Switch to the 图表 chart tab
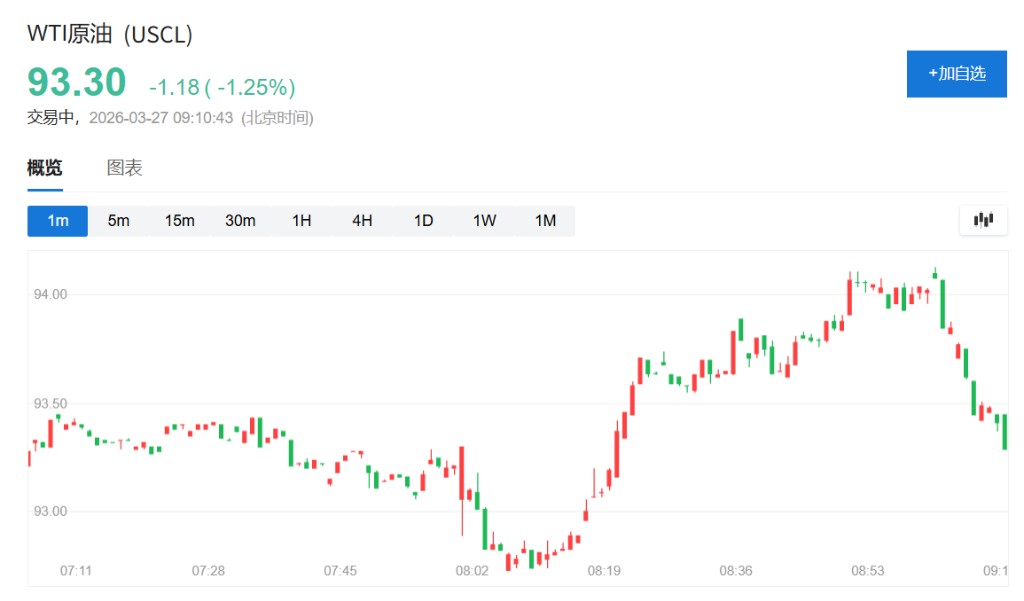1024x601 pixels. click(x=125, y=168)
